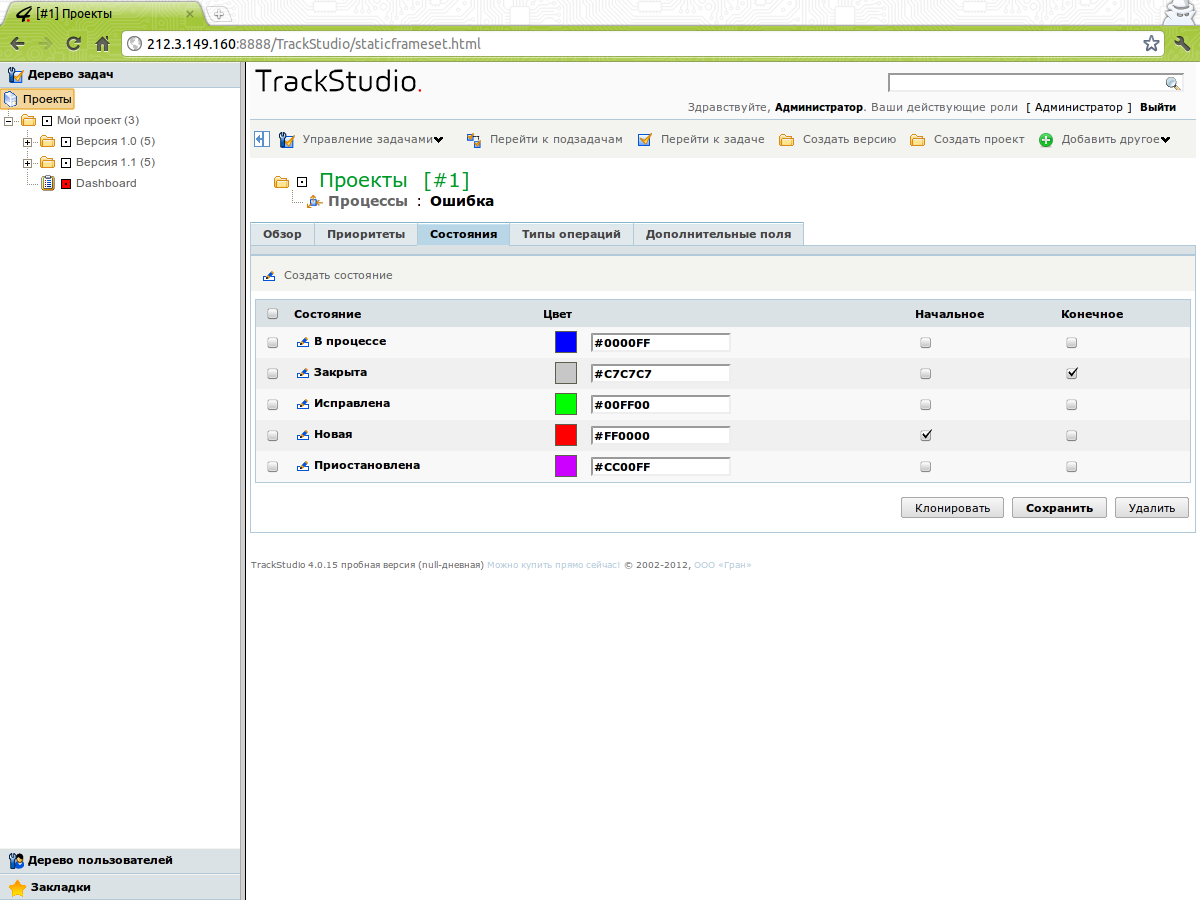1200x900 pixels.
Task: Open the Управление задачами dropdown arrow
Action: click(438, 140)
